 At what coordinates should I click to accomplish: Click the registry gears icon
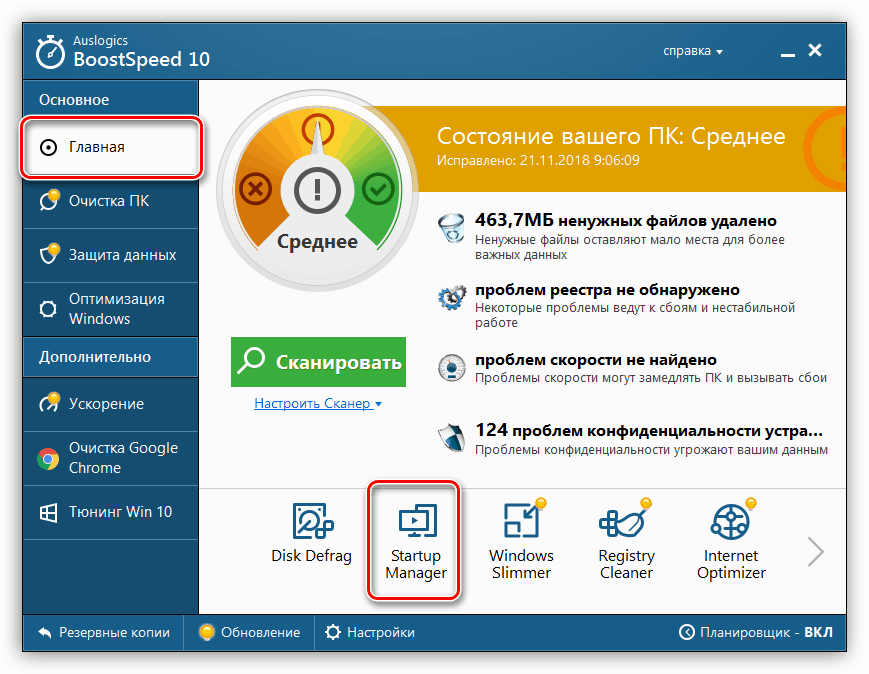(452, 298)
